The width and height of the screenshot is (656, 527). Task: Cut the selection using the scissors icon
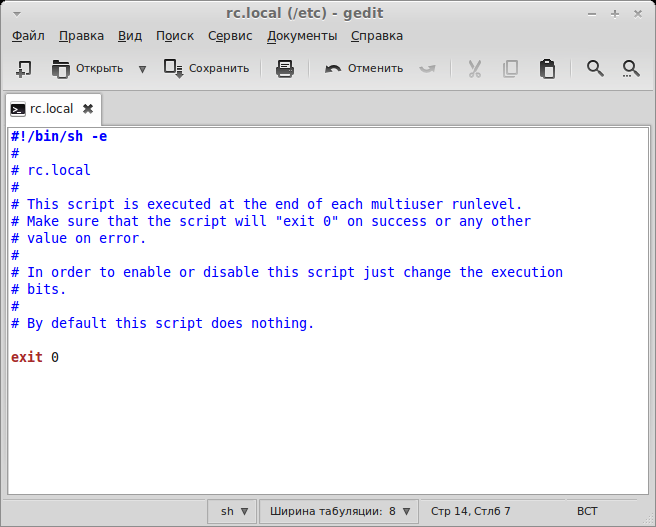point(474,69)
